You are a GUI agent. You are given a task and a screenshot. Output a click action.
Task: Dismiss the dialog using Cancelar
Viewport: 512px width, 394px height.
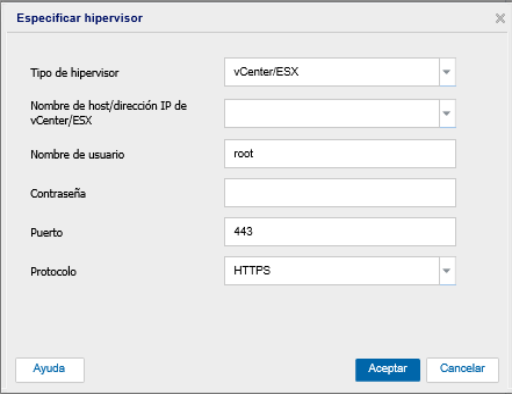[x=462, y=370]
